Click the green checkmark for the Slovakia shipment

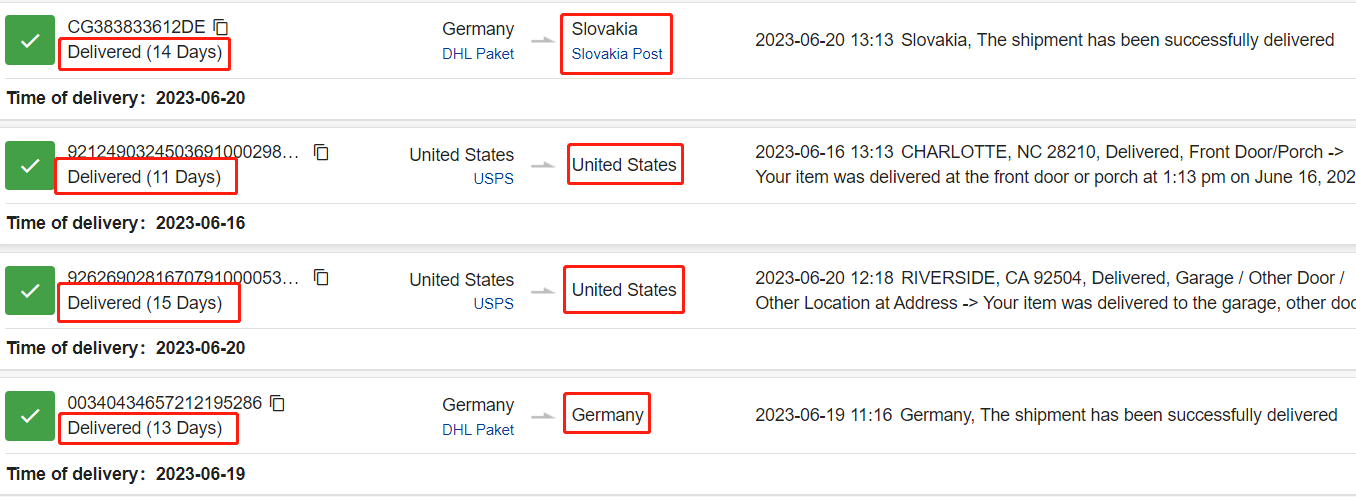tap(30, 40)
